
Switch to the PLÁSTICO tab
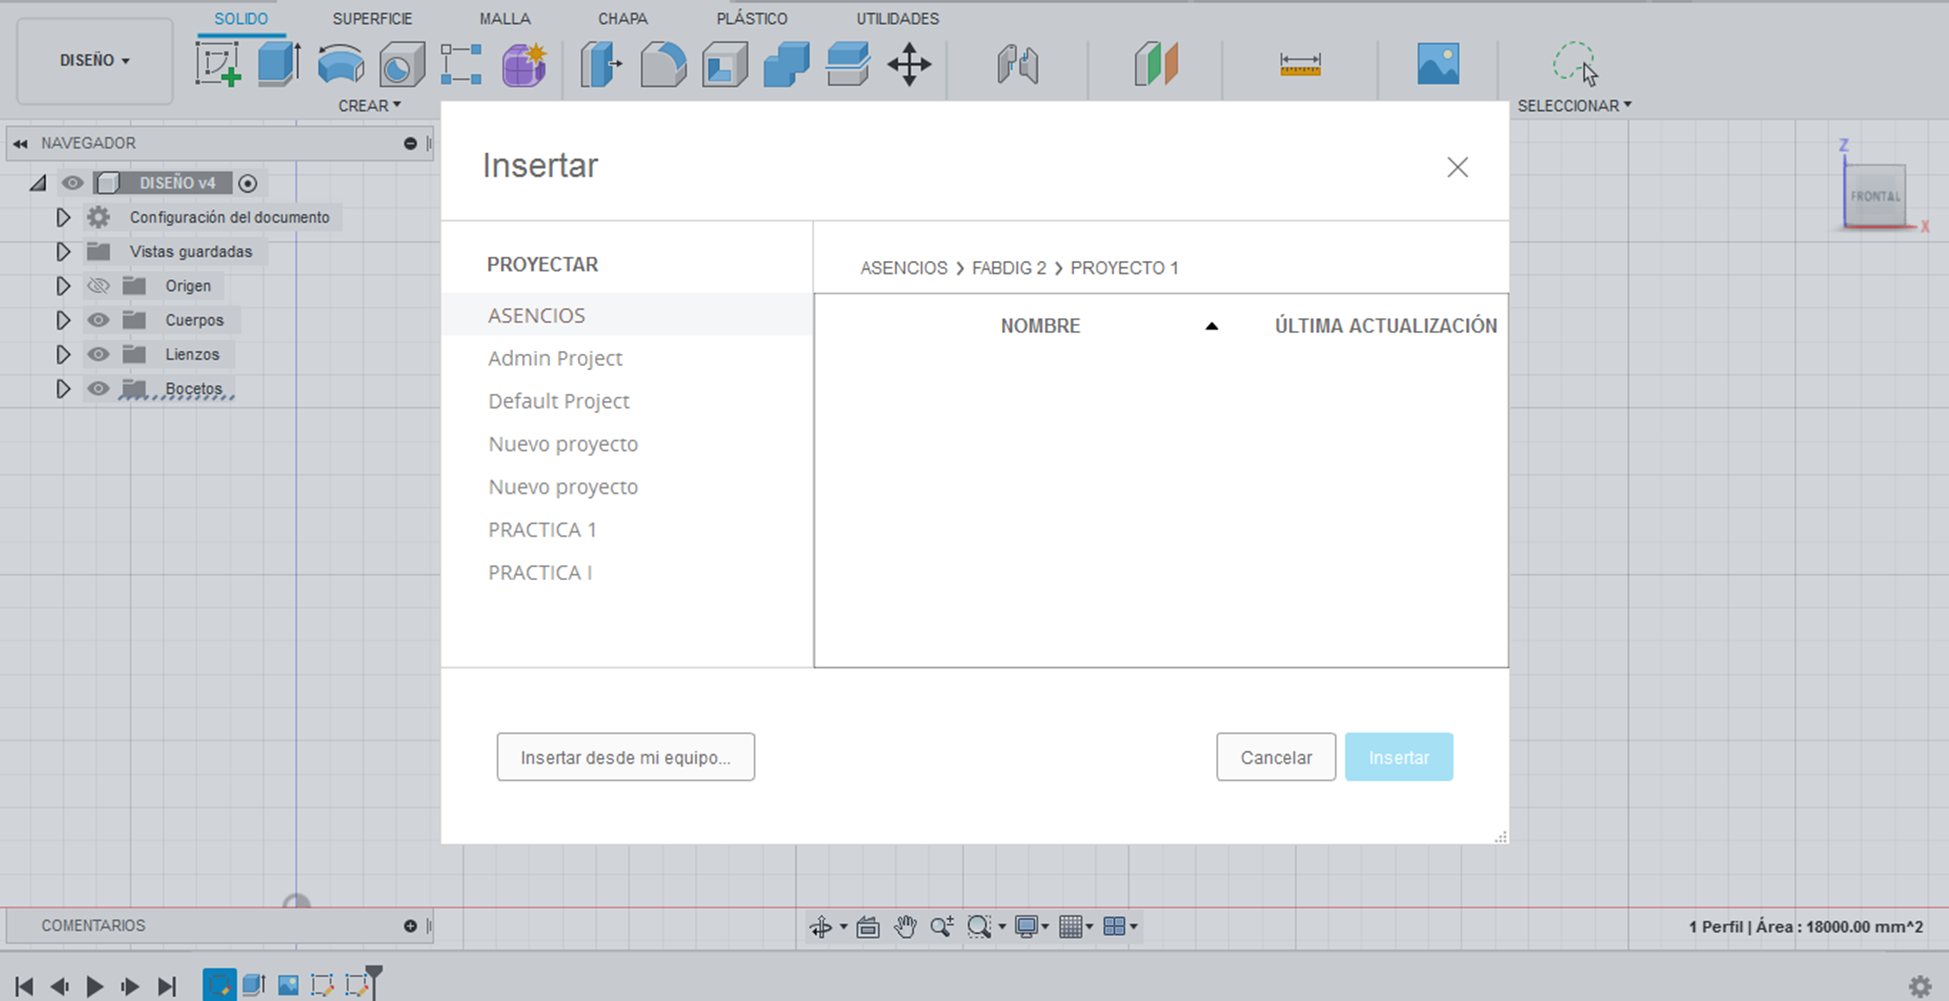pyautogui.click(x=752, y=19)
